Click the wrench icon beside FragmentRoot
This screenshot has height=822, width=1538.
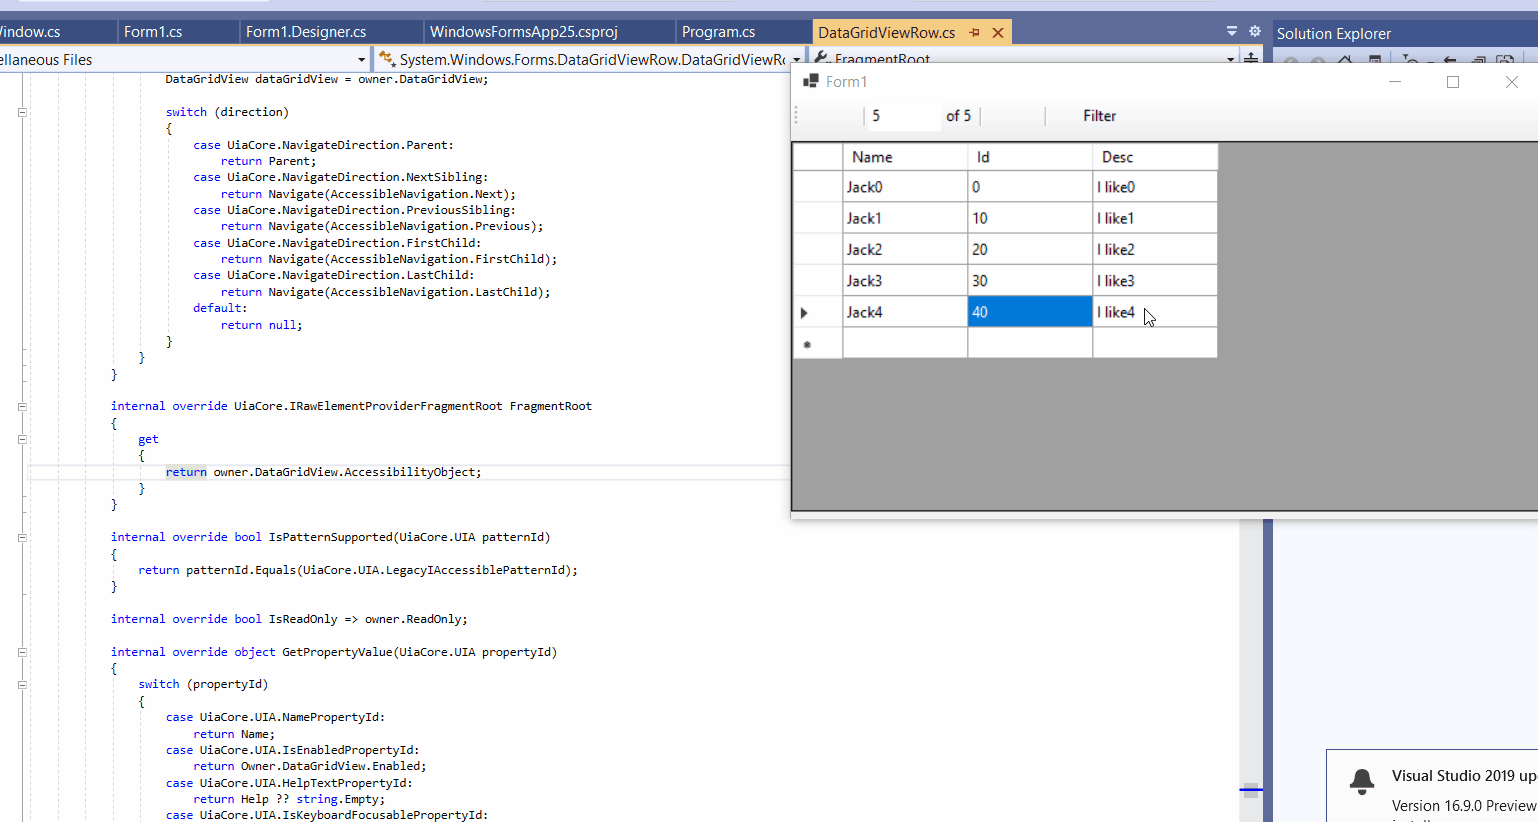coord(822,58)
